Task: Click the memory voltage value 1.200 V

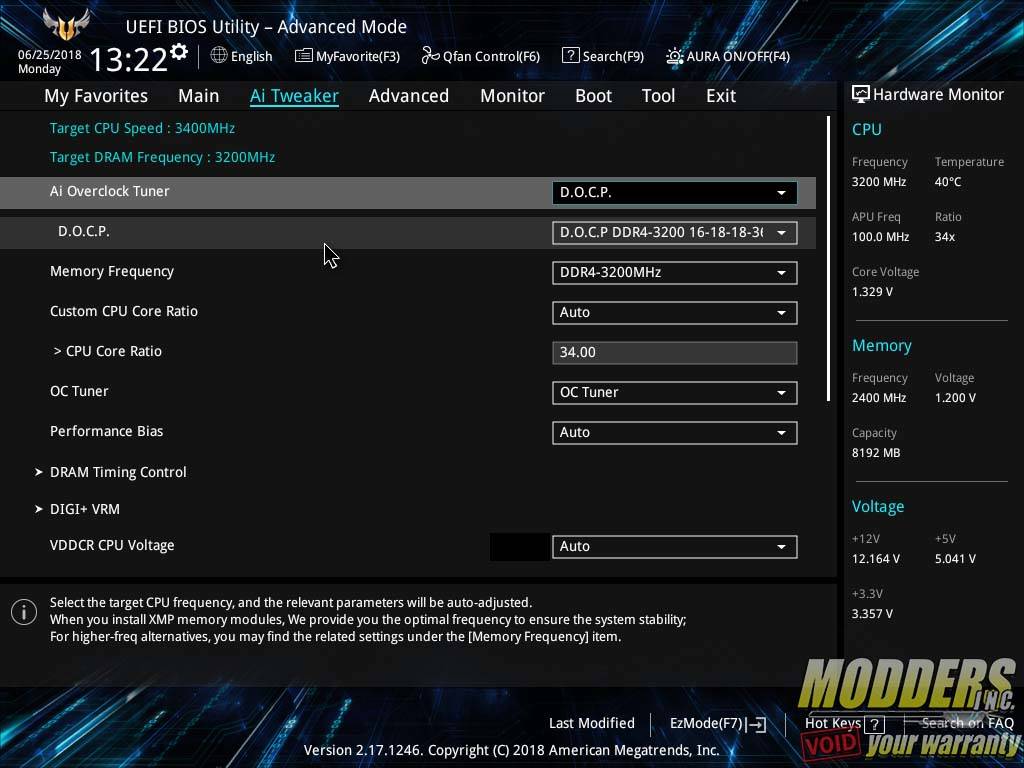Action: (x=955, y=398)
